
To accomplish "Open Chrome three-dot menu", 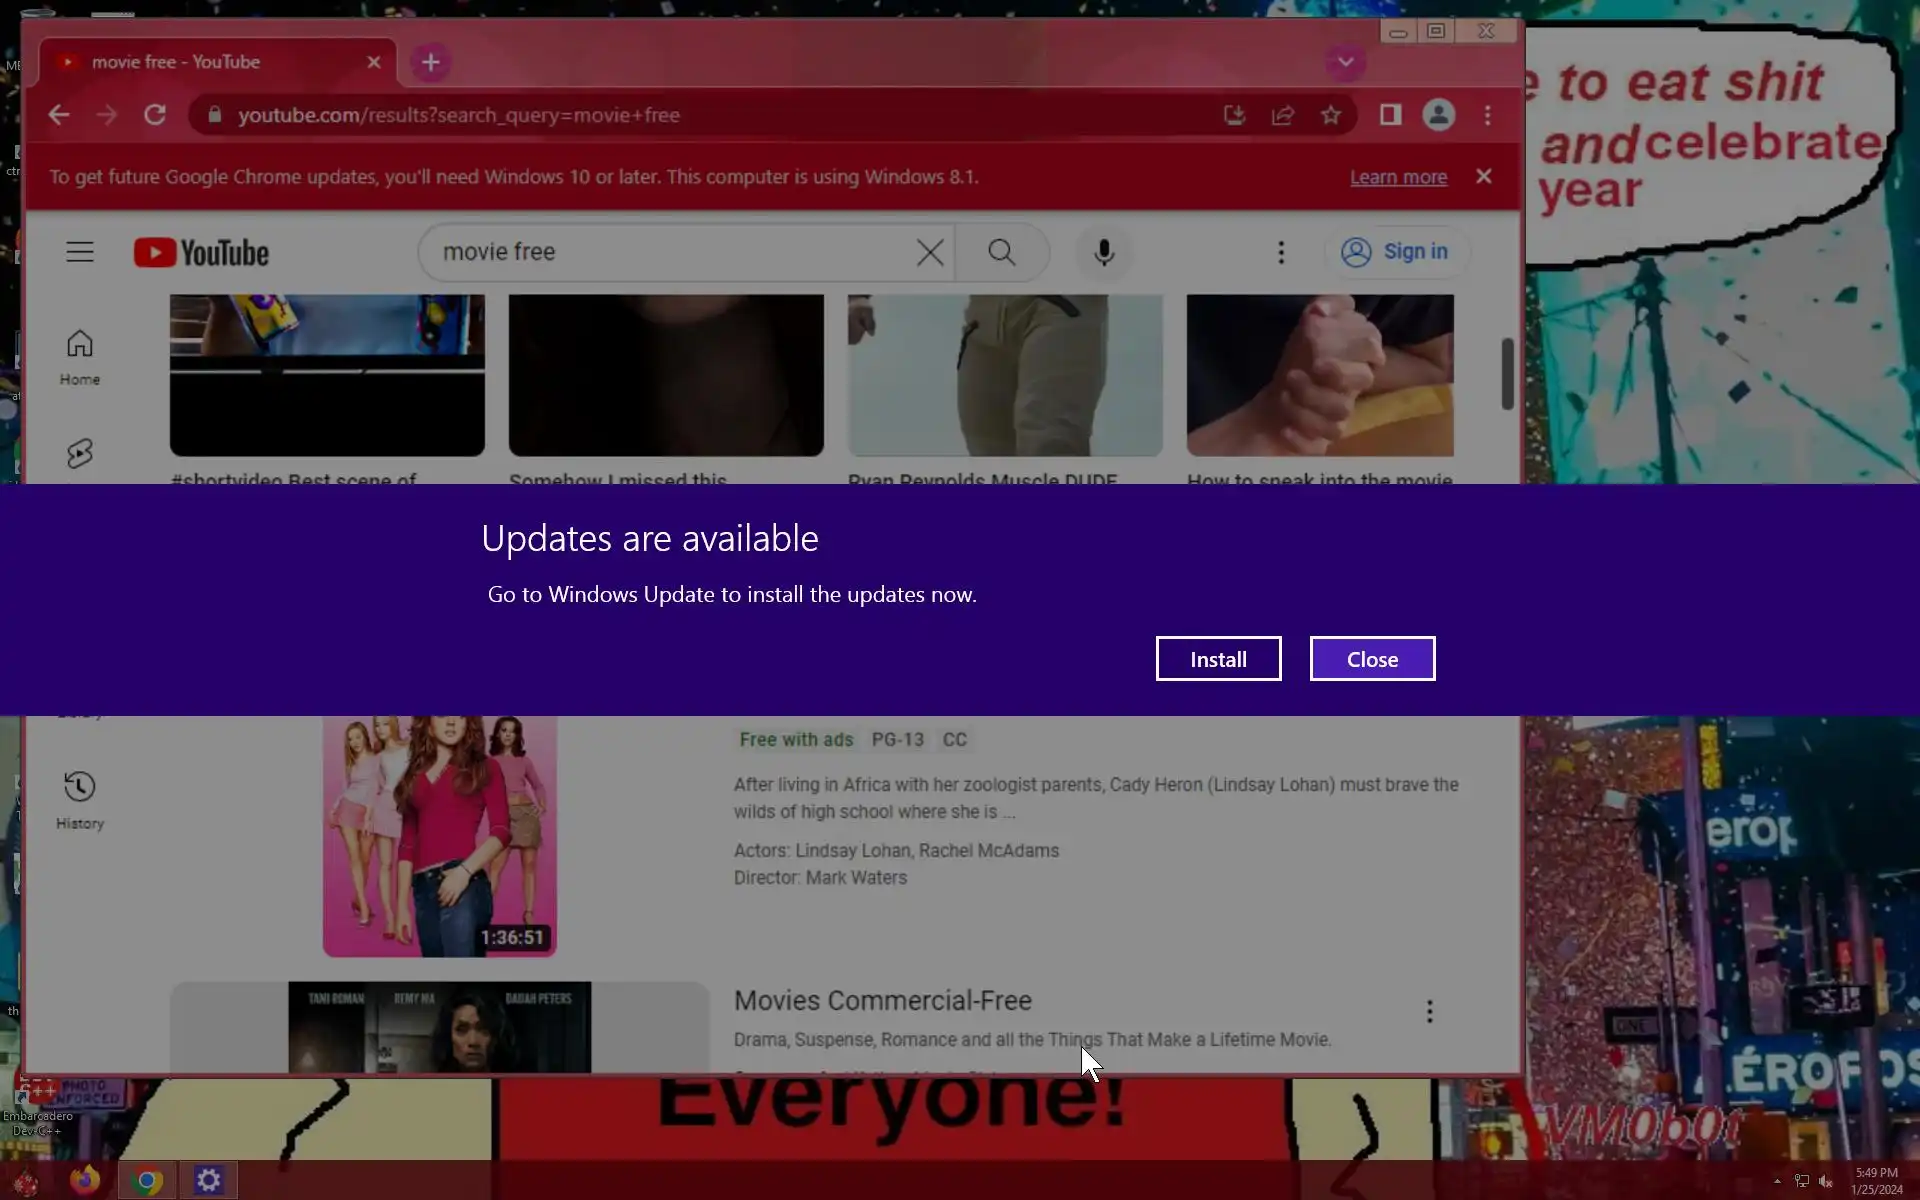I will tap(1487, 115).
